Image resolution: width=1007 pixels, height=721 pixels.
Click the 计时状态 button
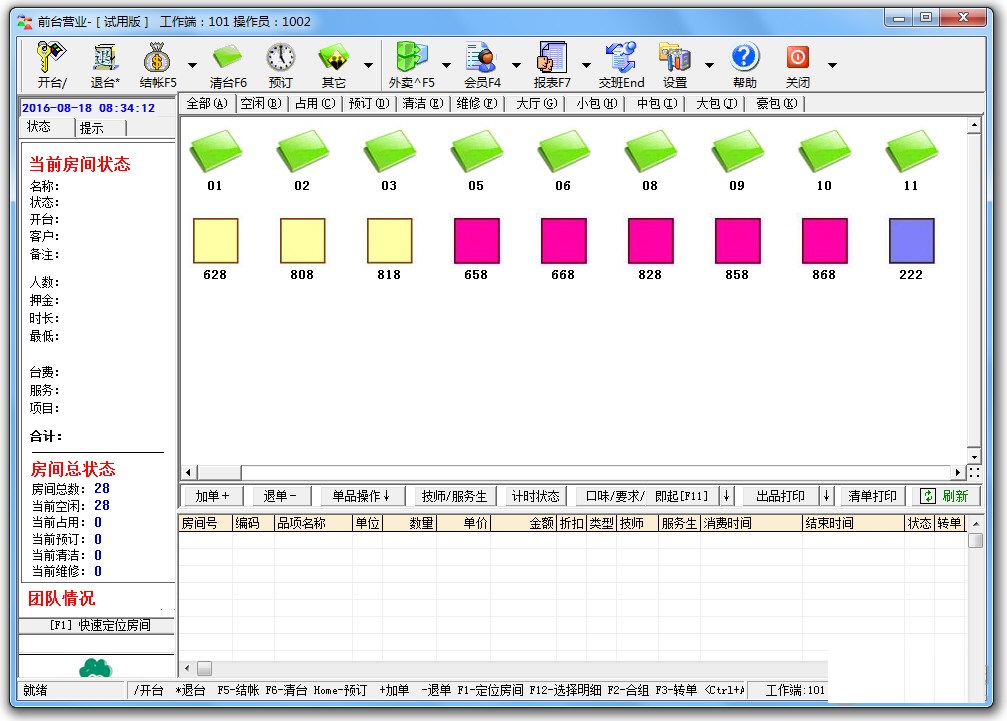coord(535,496)
